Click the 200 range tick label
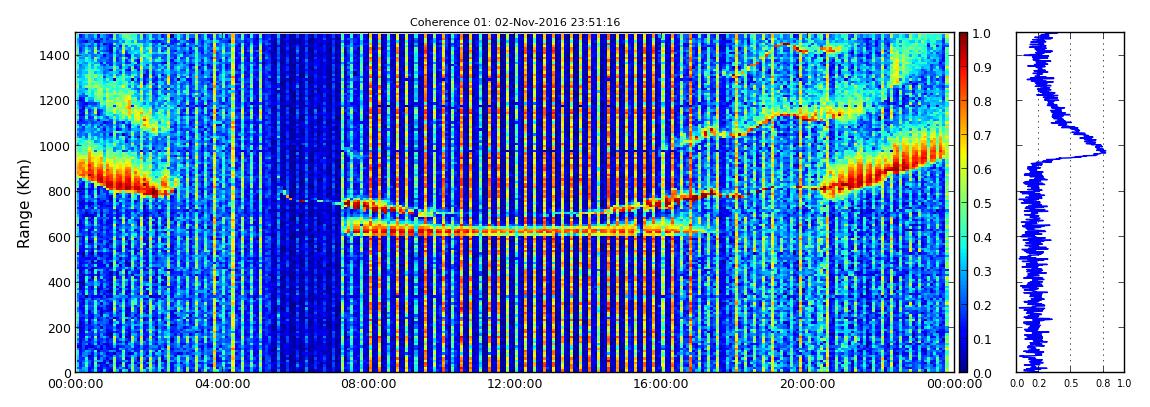This screenshot has height=407, width=1150. [x=59, y=328]
